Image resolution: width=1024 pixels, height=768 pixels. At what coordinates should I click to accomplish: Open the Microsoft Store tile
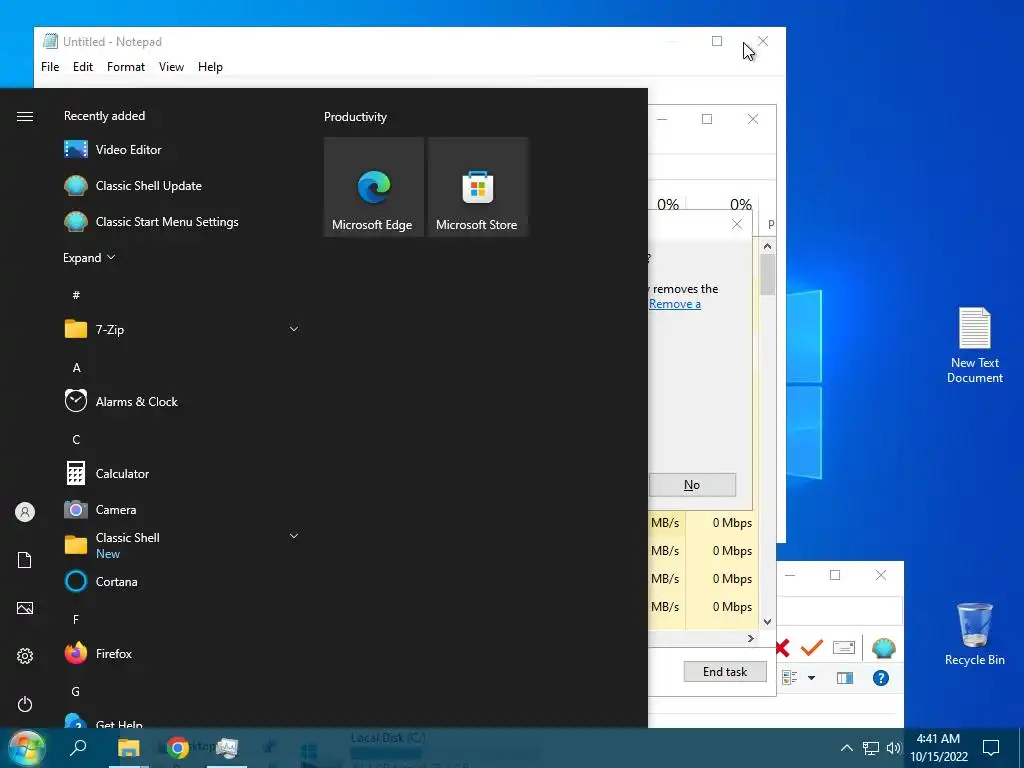(477, 187)
